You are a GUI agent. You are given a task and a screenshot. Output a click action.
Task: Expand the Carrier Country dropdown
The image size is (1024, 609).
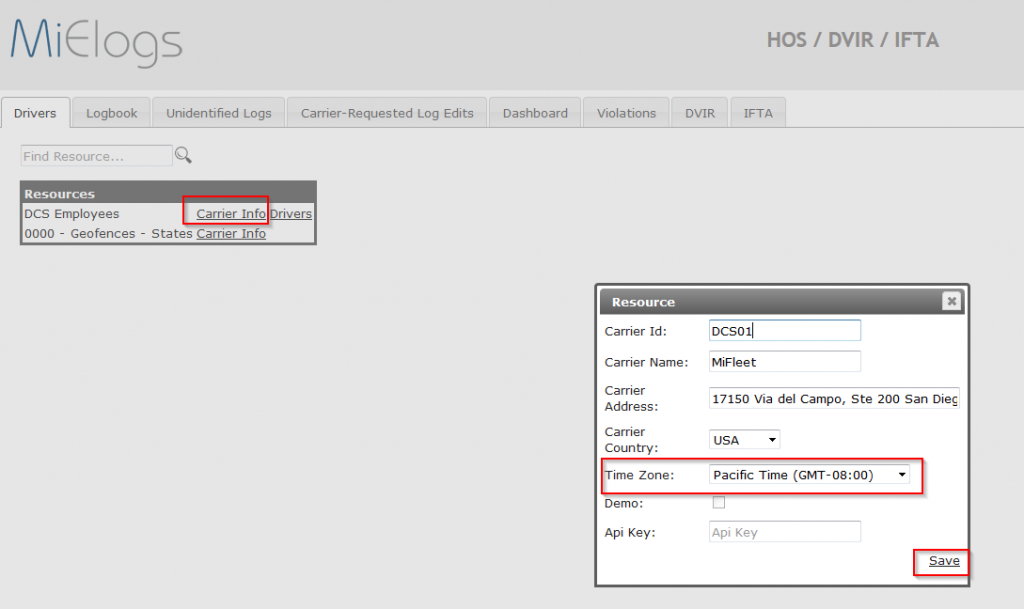click(x=744, y=439)
